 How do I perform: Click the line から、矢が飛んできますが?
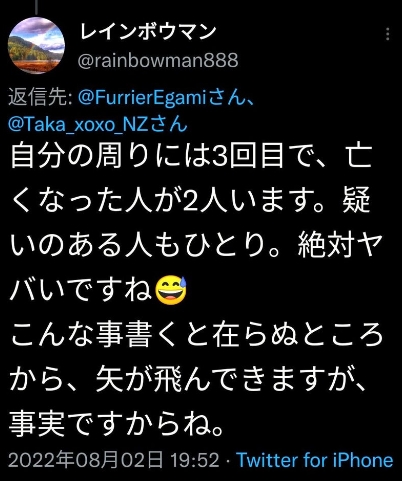coord(188,379)
